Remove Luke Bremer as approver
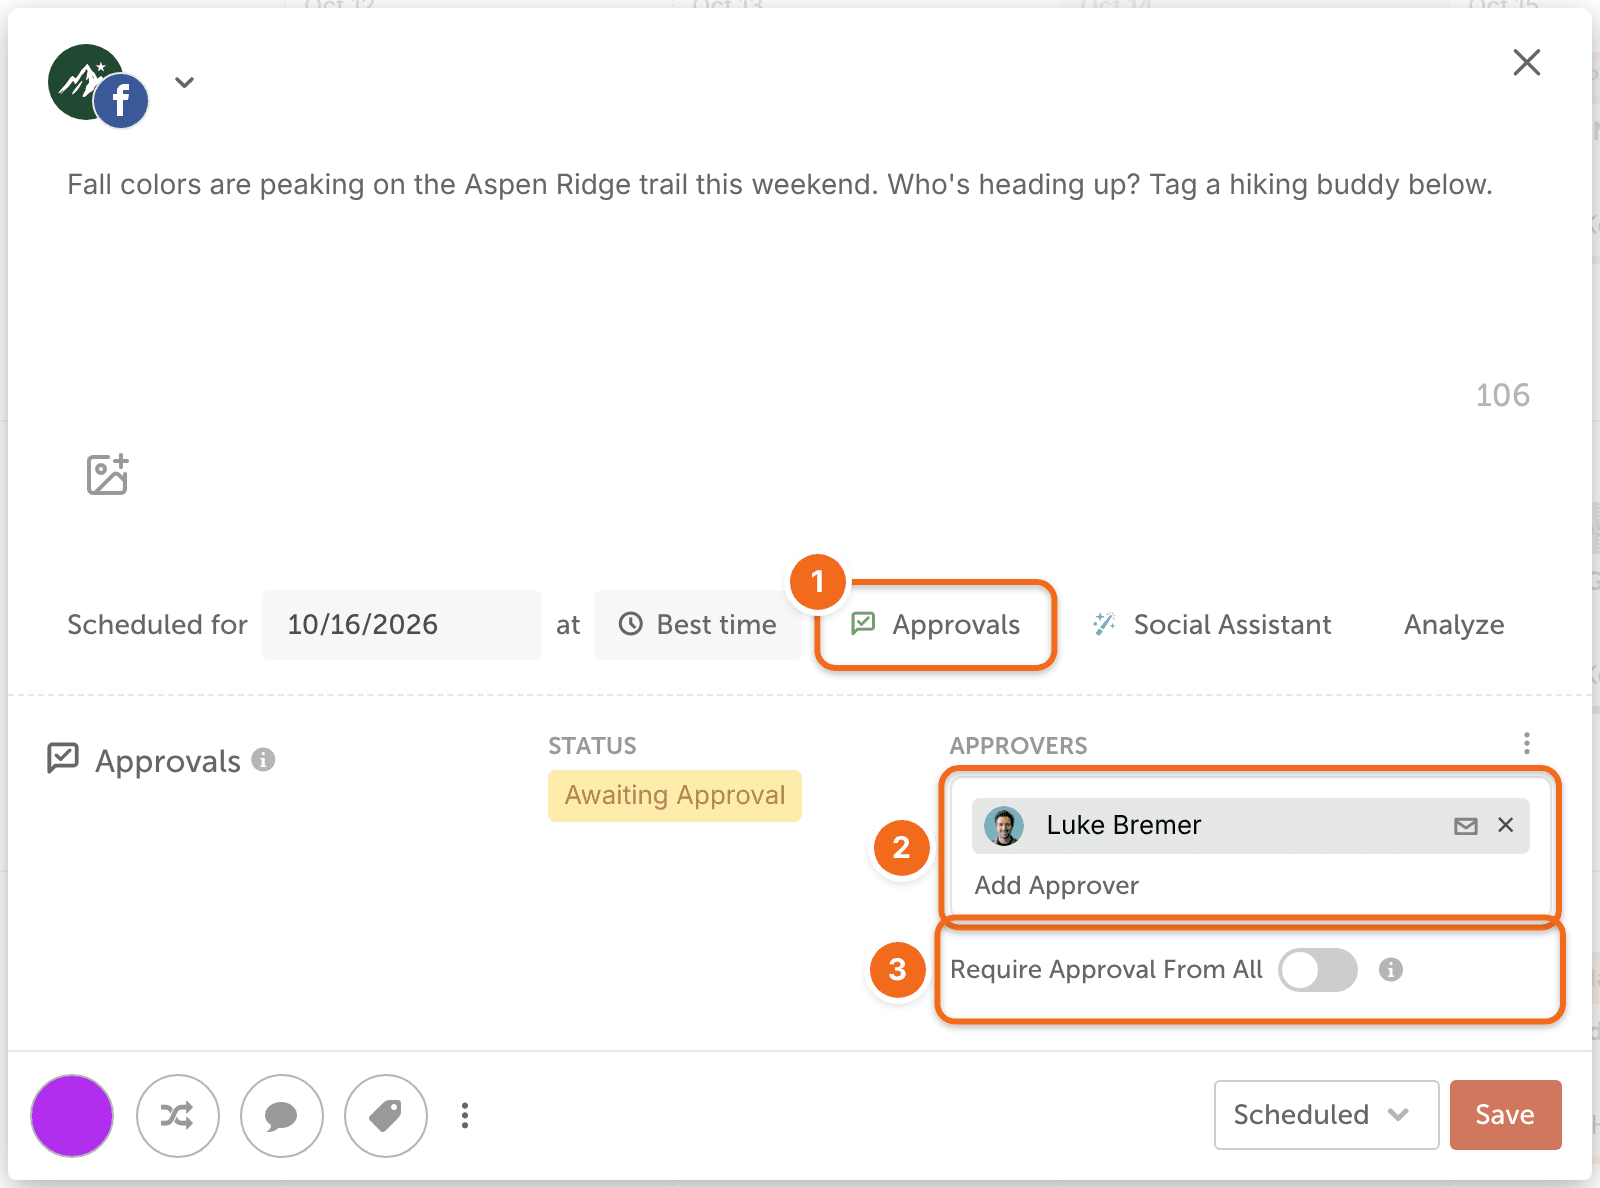This screenshot has width=1600, height=1188. (x=1505, y=825)
